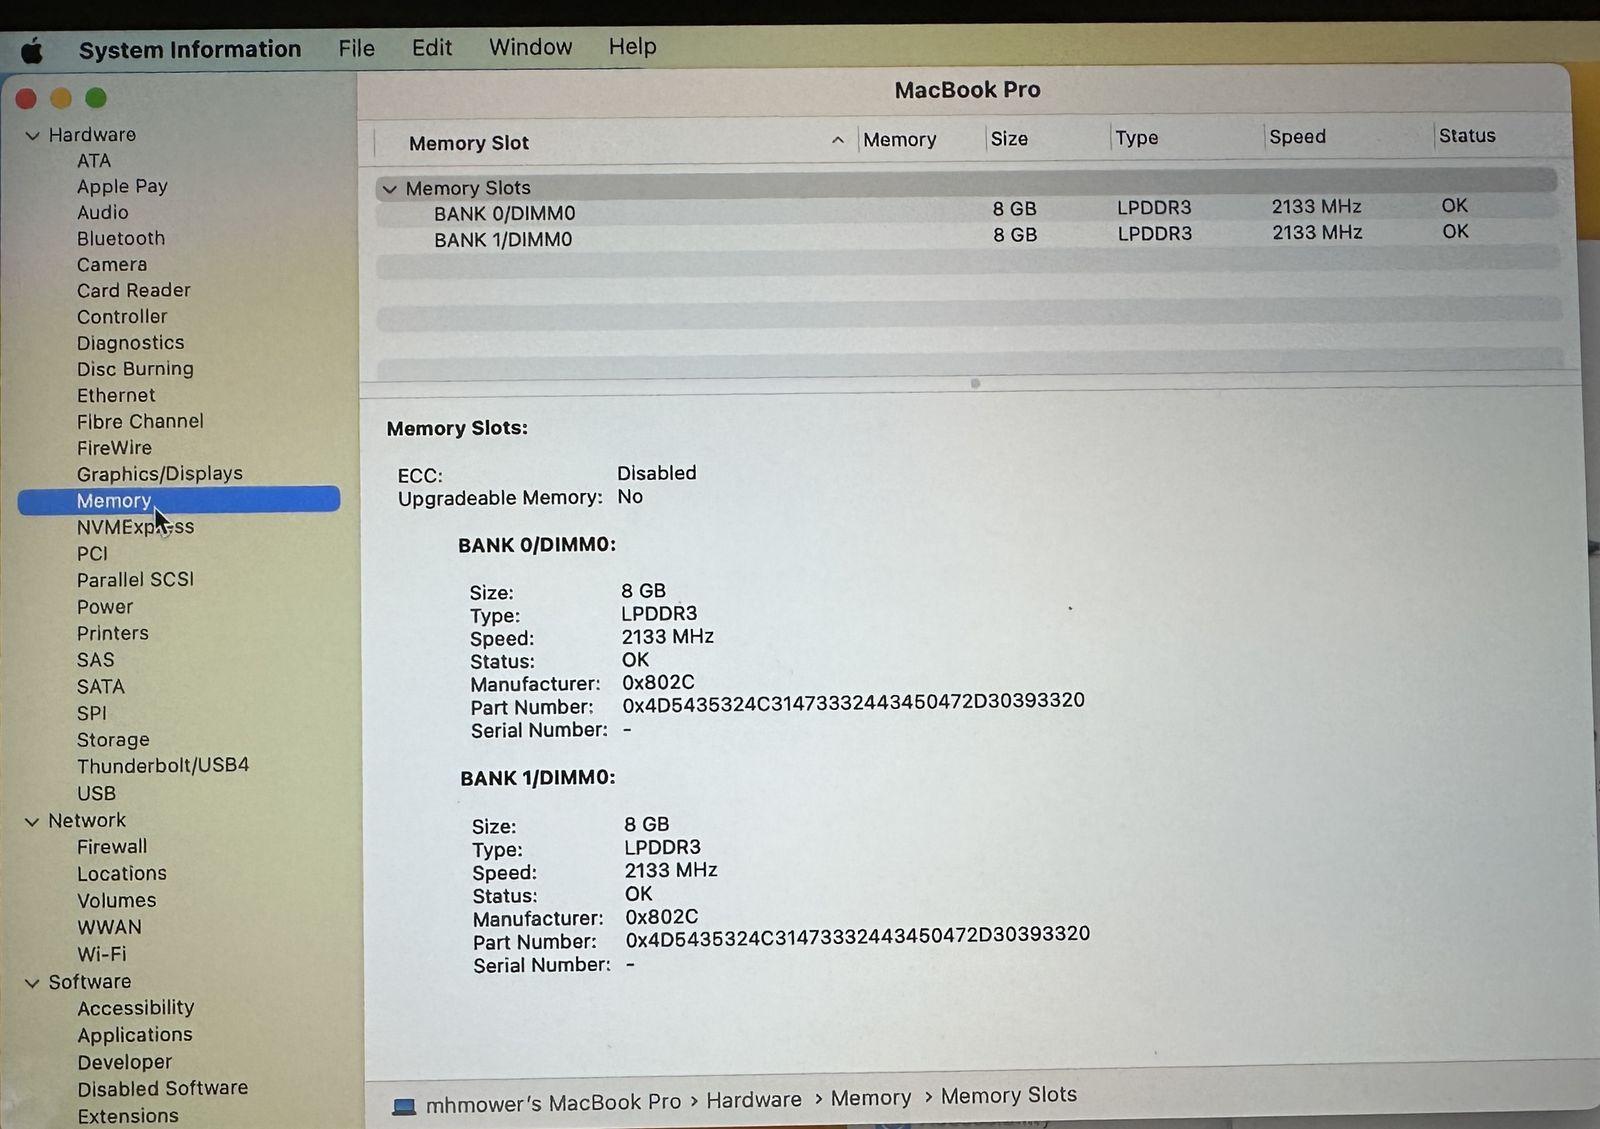Select the BANK 1/DIMM0 row
The height and width of the screenshot is (1129, 1600).
tap(503, 240)
